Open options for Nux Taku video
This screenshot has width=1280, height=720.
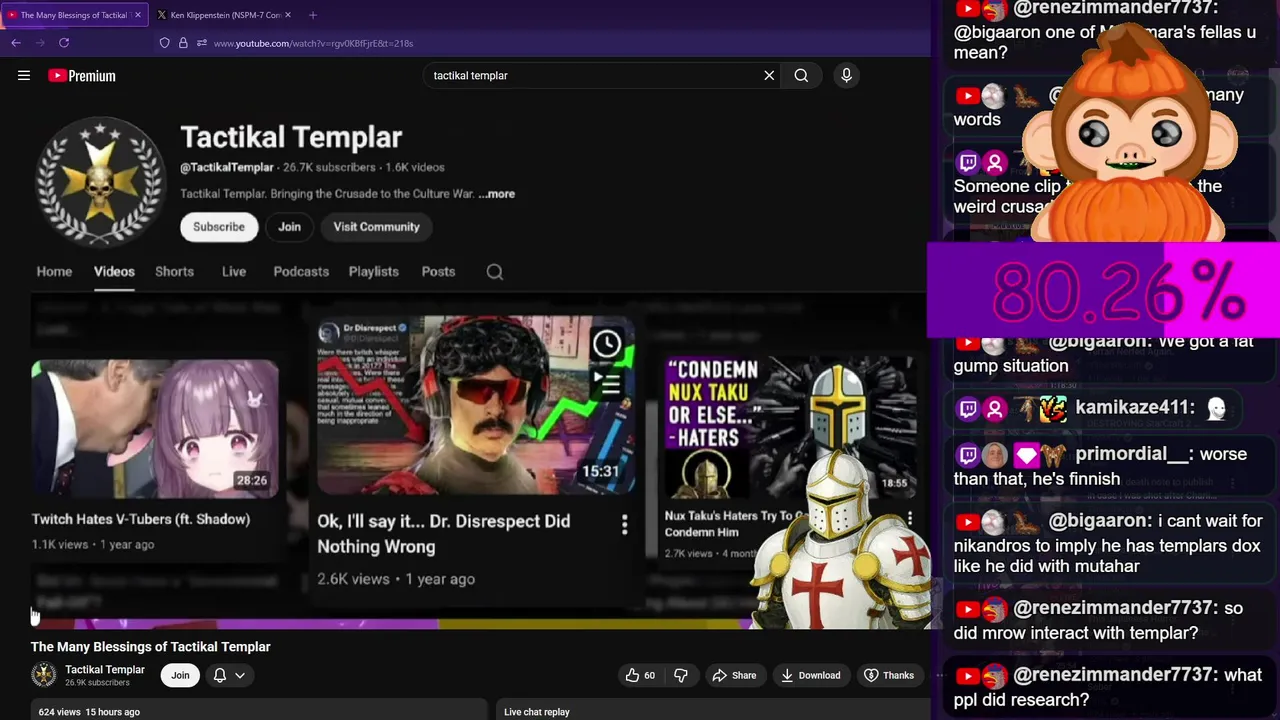click(909, 518)
